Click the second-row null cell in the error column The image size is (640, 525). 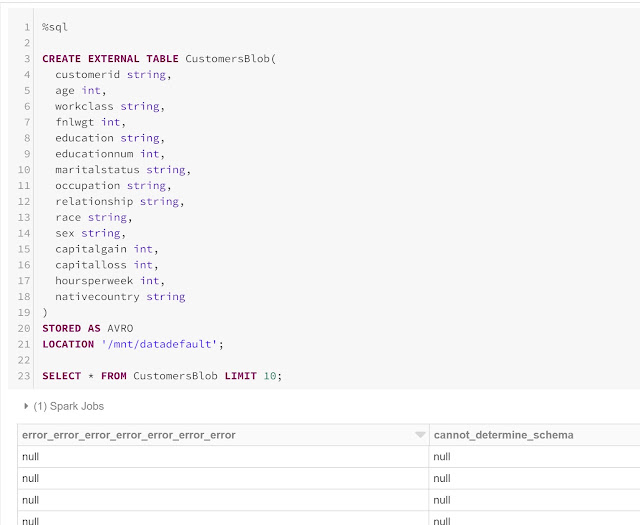pos(30,478)
